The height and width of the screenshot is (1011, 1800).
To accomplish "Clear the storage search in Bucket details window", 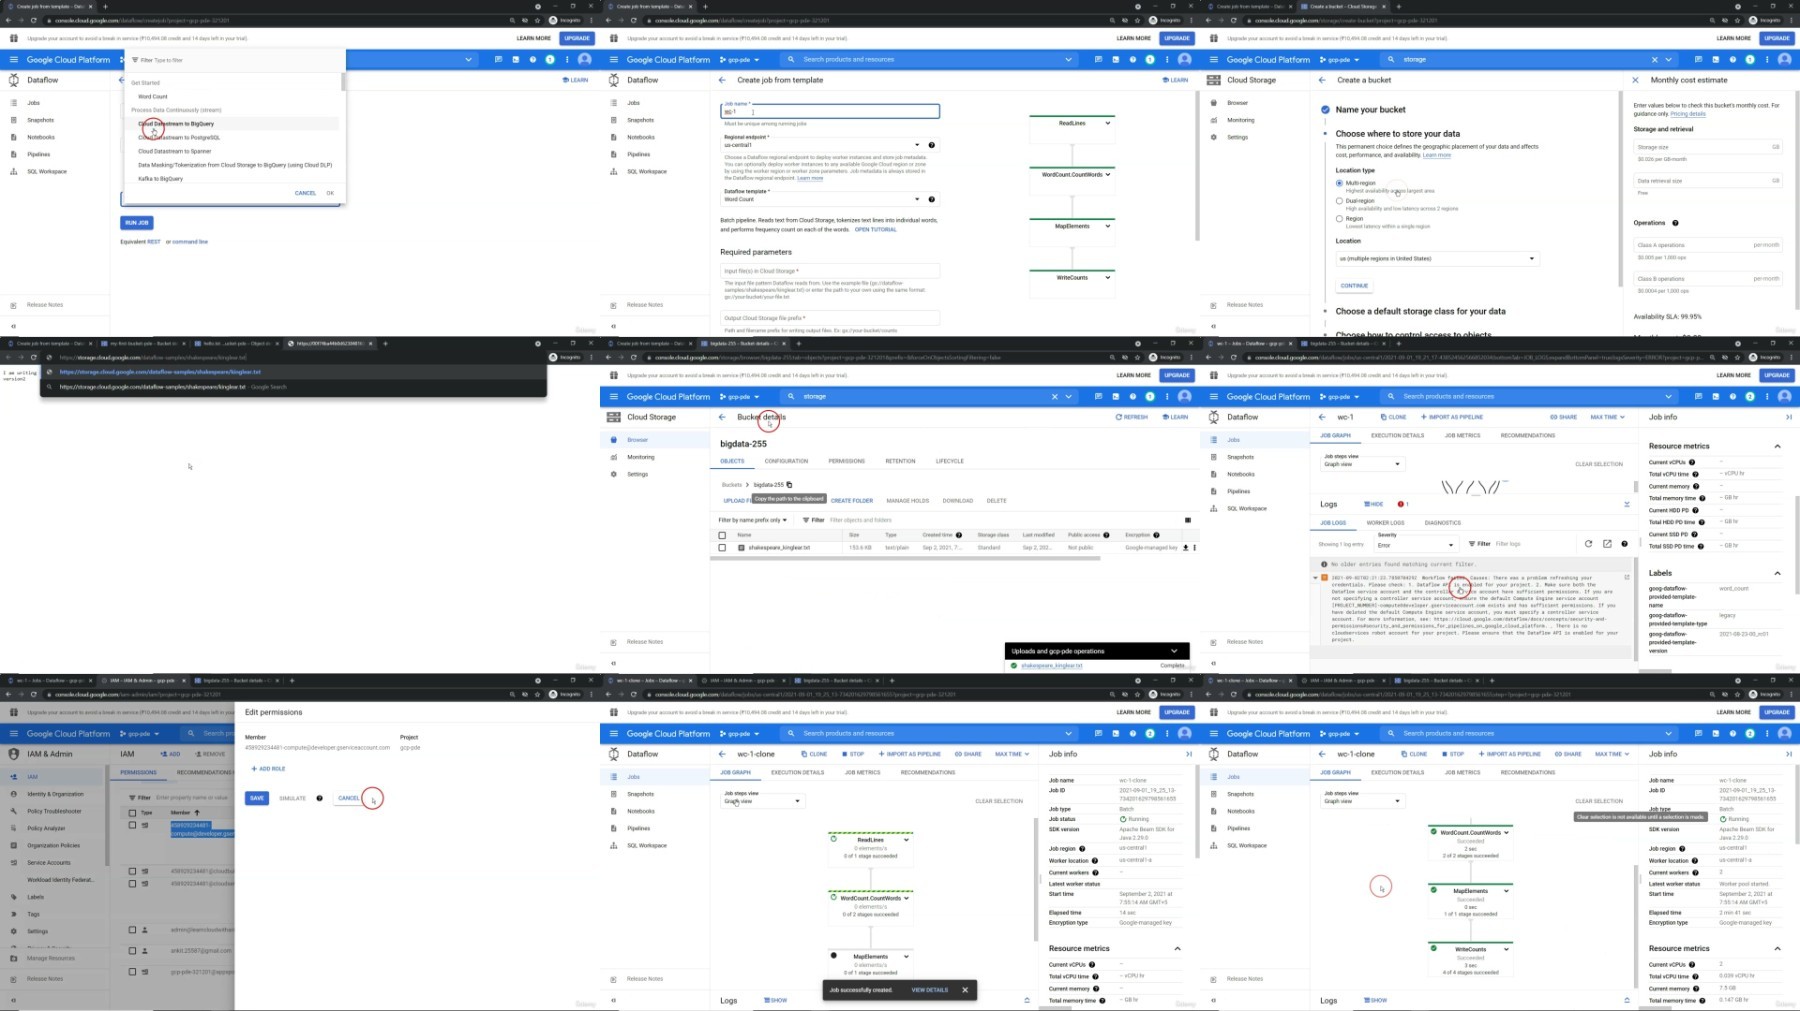I will coord(1054,397).
